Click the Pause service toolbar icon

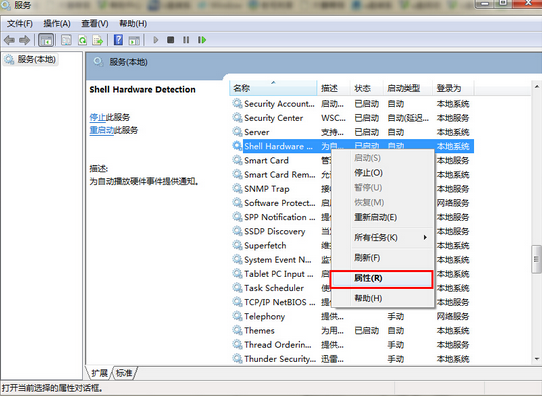click(x=186, y=40)
